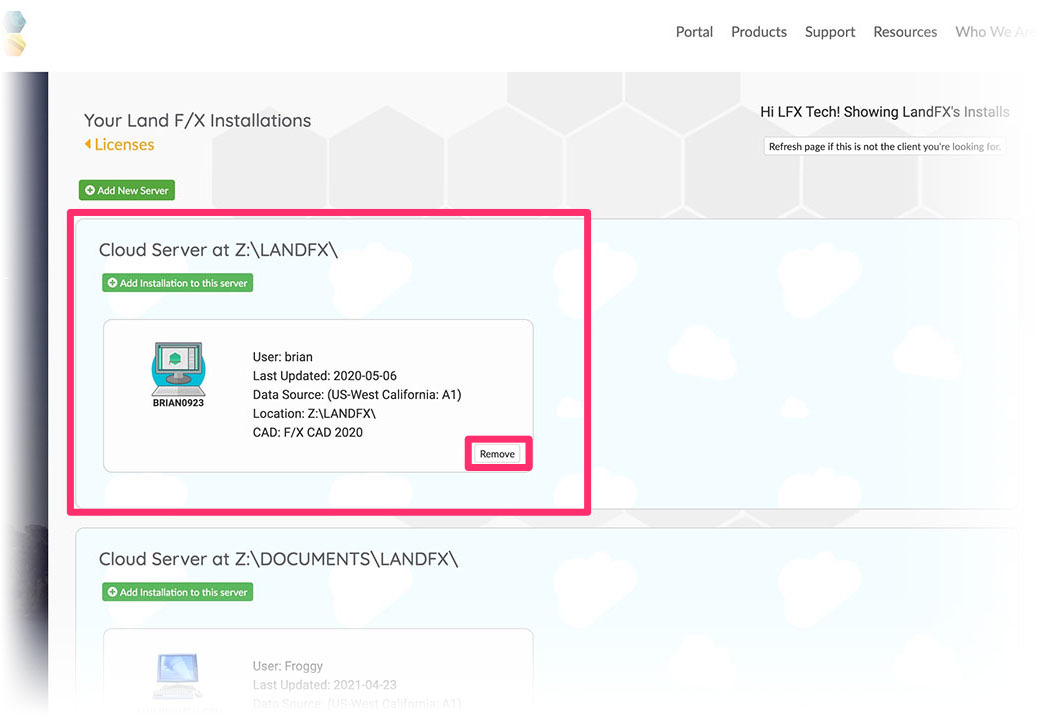Screen dimensions: 1046x721
Task: Click the Add New Server button
Action: click(127, 190)
